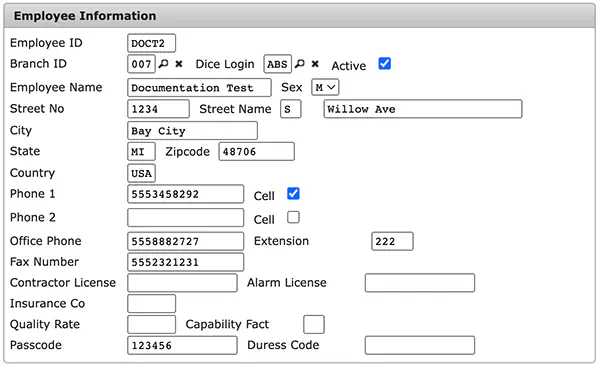600x367 pixels.
Task: Toggle the Phone 1 Cell checkbox
Action: (293, 194)
